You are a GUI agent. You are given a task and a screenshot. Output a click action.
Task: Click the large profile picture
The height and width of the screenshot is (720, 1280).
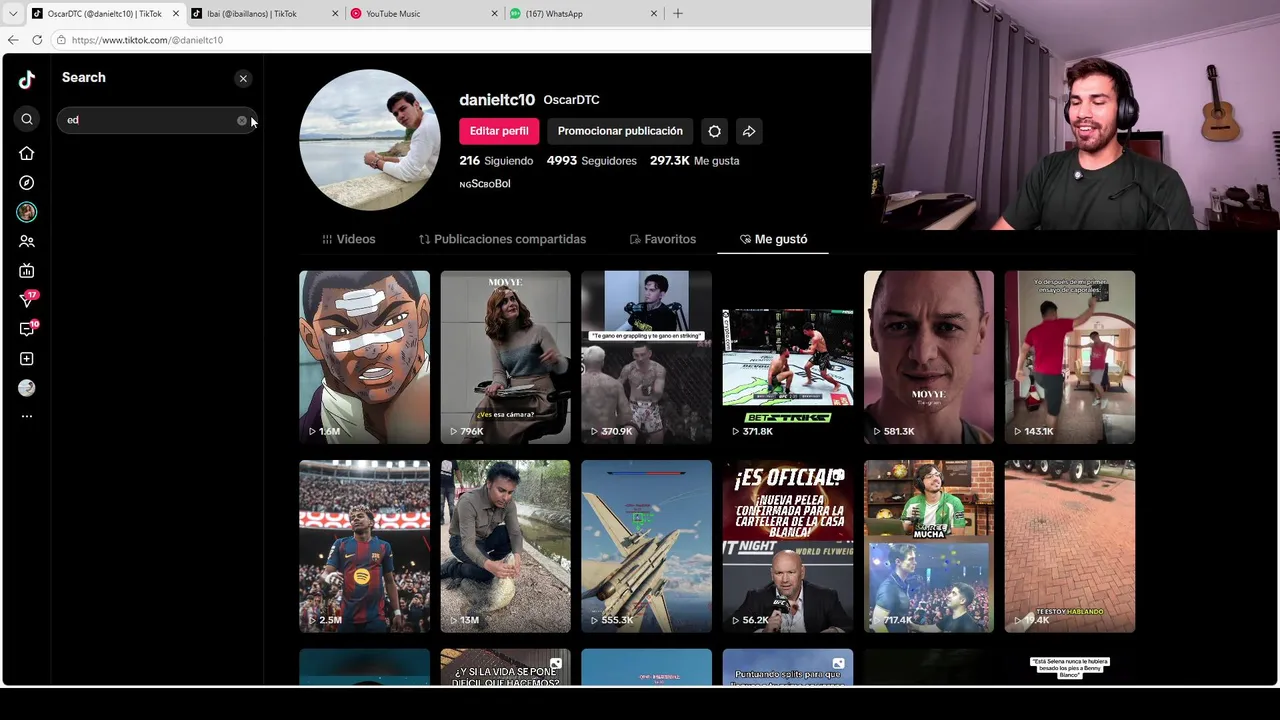click(370, 140)
